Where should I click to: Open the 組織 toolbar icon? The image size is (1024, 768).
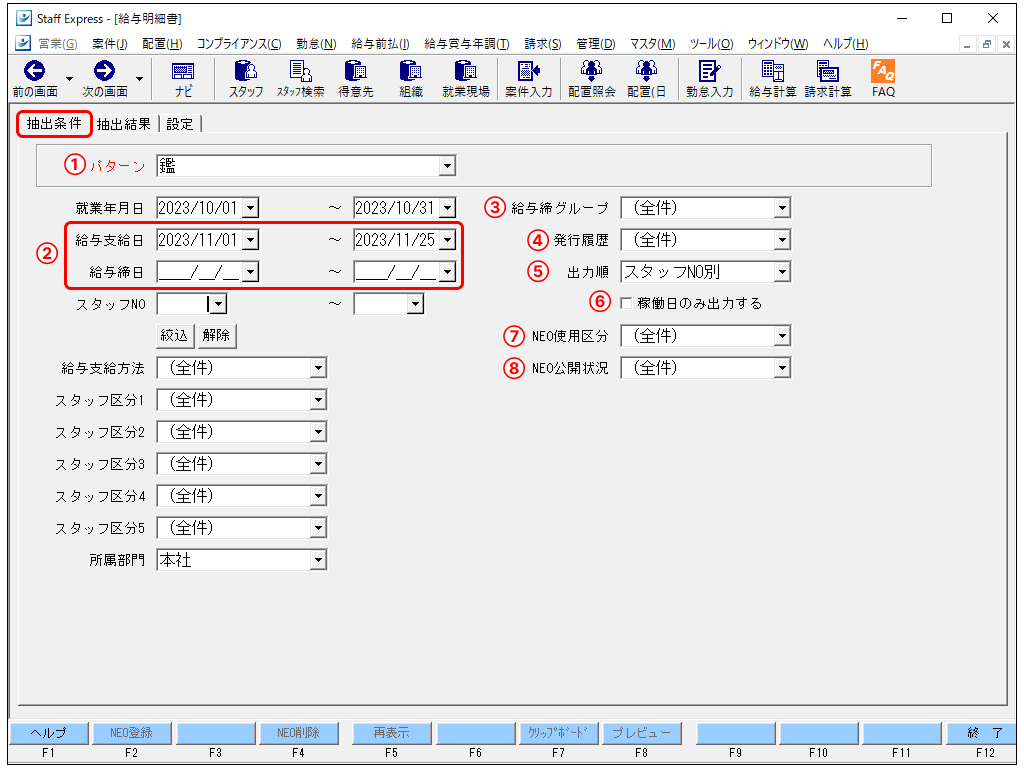410,71
